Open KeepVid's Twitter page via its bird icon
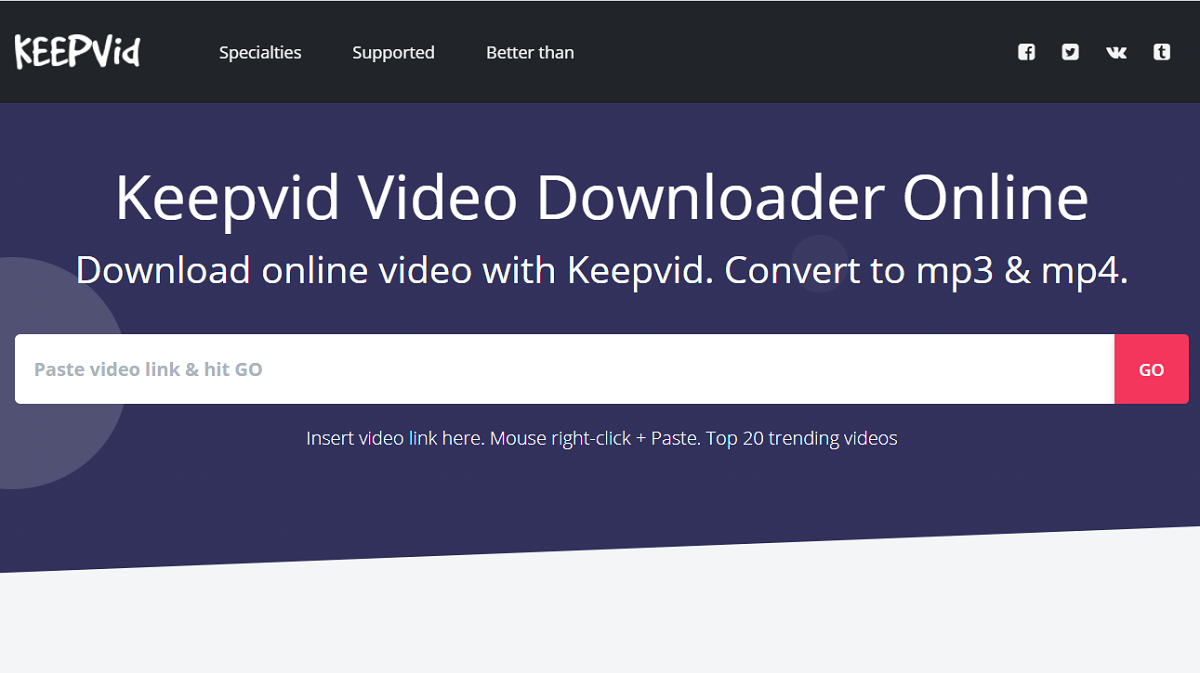1200x673 pixels. pyautogui.click(x=1070, y=52)
